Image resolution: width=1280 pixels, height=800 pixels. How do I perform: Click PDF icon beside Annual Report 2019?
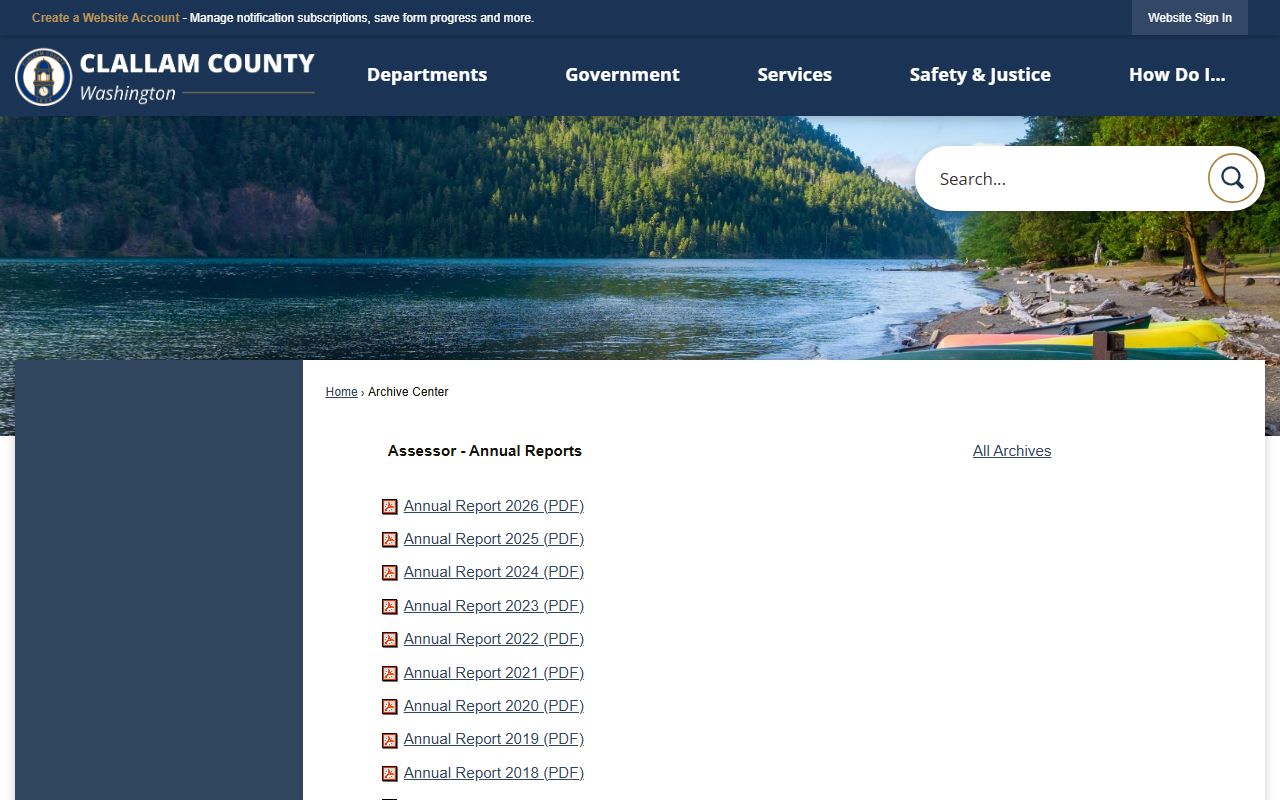point(390,741)
